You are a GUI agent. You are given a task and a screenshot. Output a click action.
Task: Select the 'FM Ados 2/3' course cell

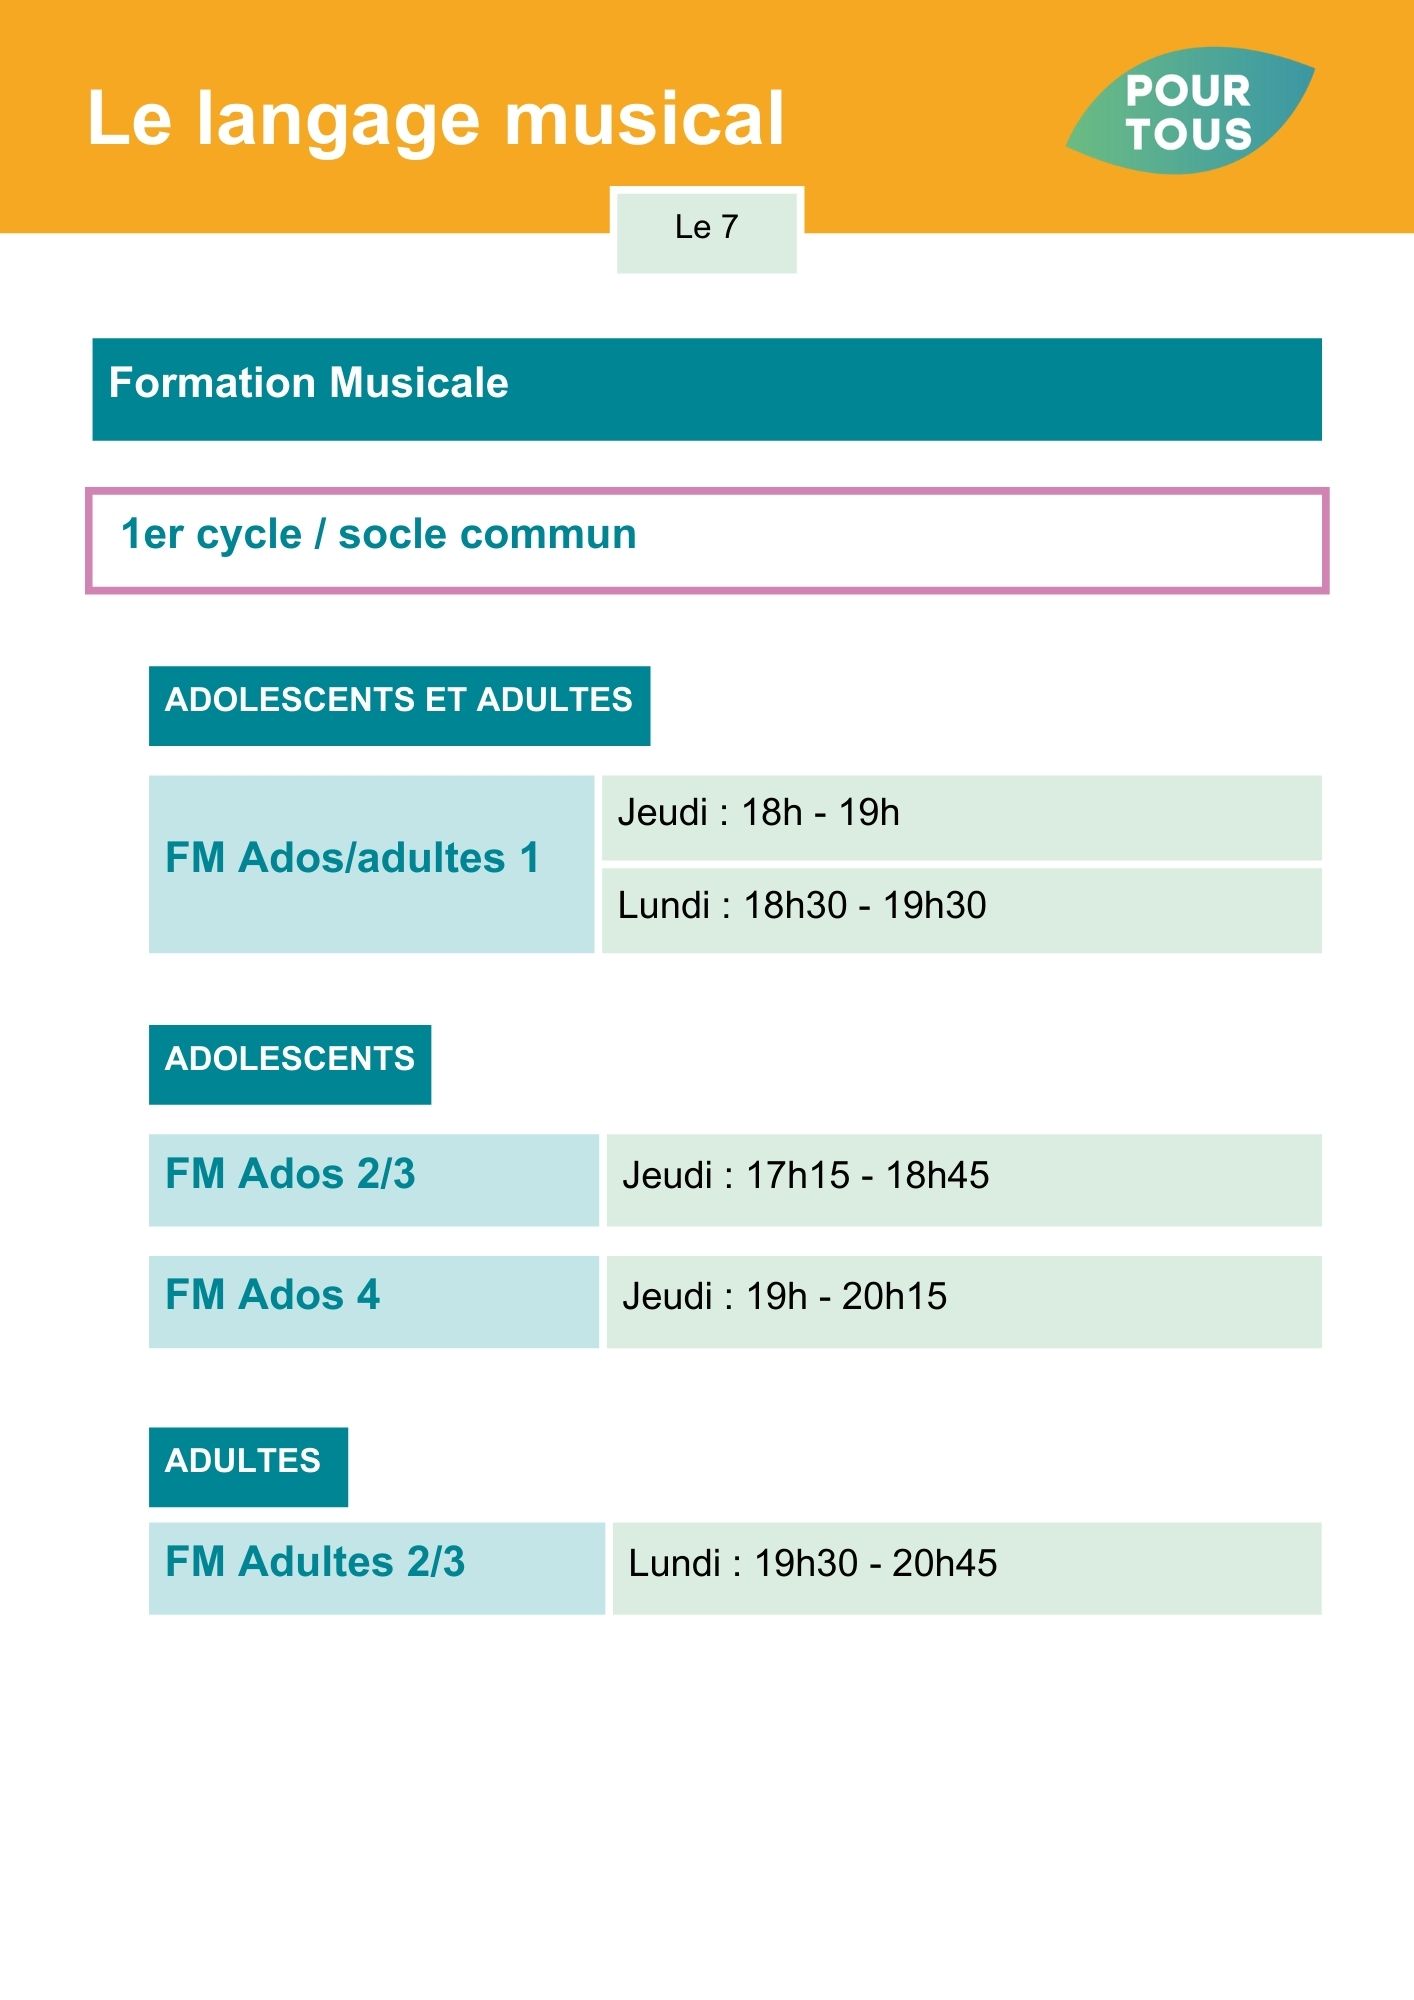374,1180
